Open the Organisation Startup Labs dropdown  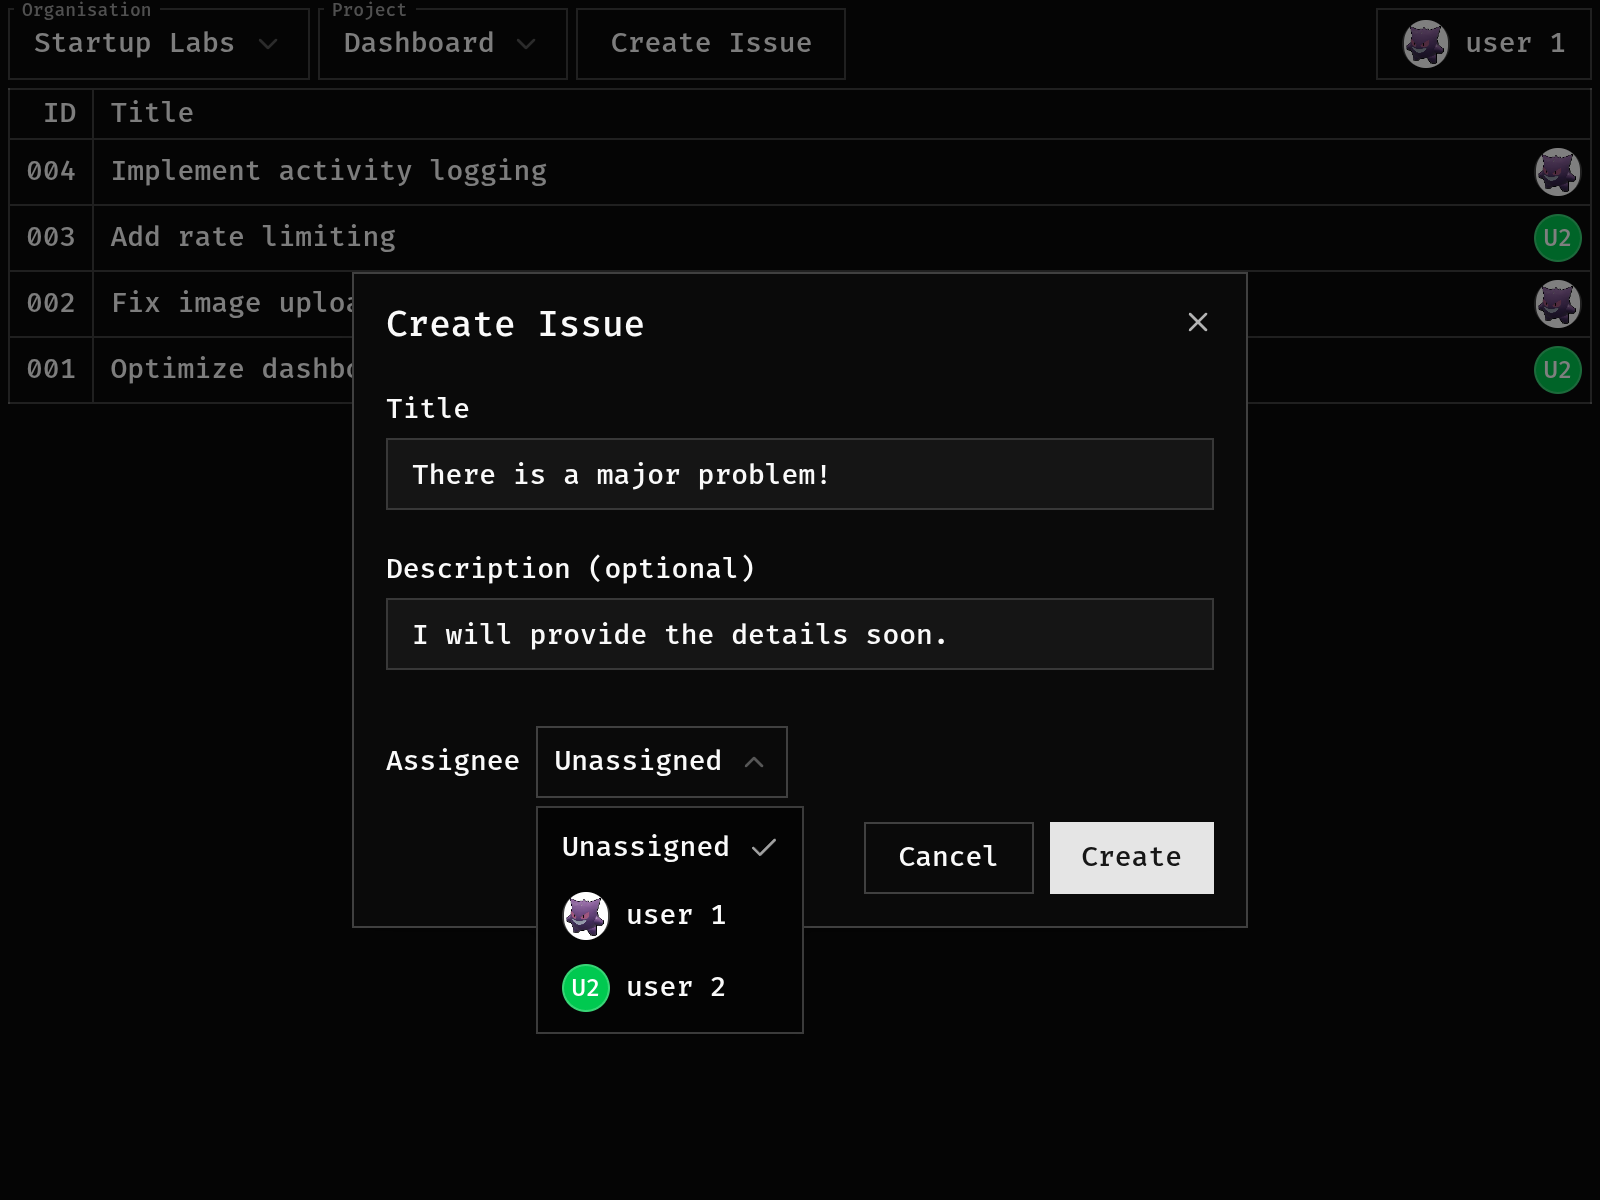(x=158, y=44)
